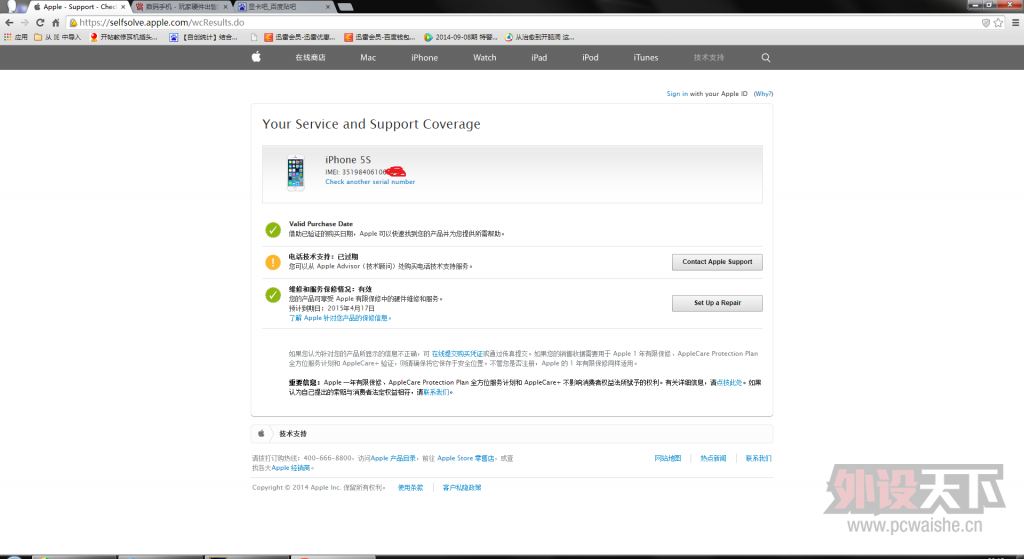Click green checkmark beside 维修和服务保修情况
Viewport: 1024px width, 559px height.
click(273, 295)
